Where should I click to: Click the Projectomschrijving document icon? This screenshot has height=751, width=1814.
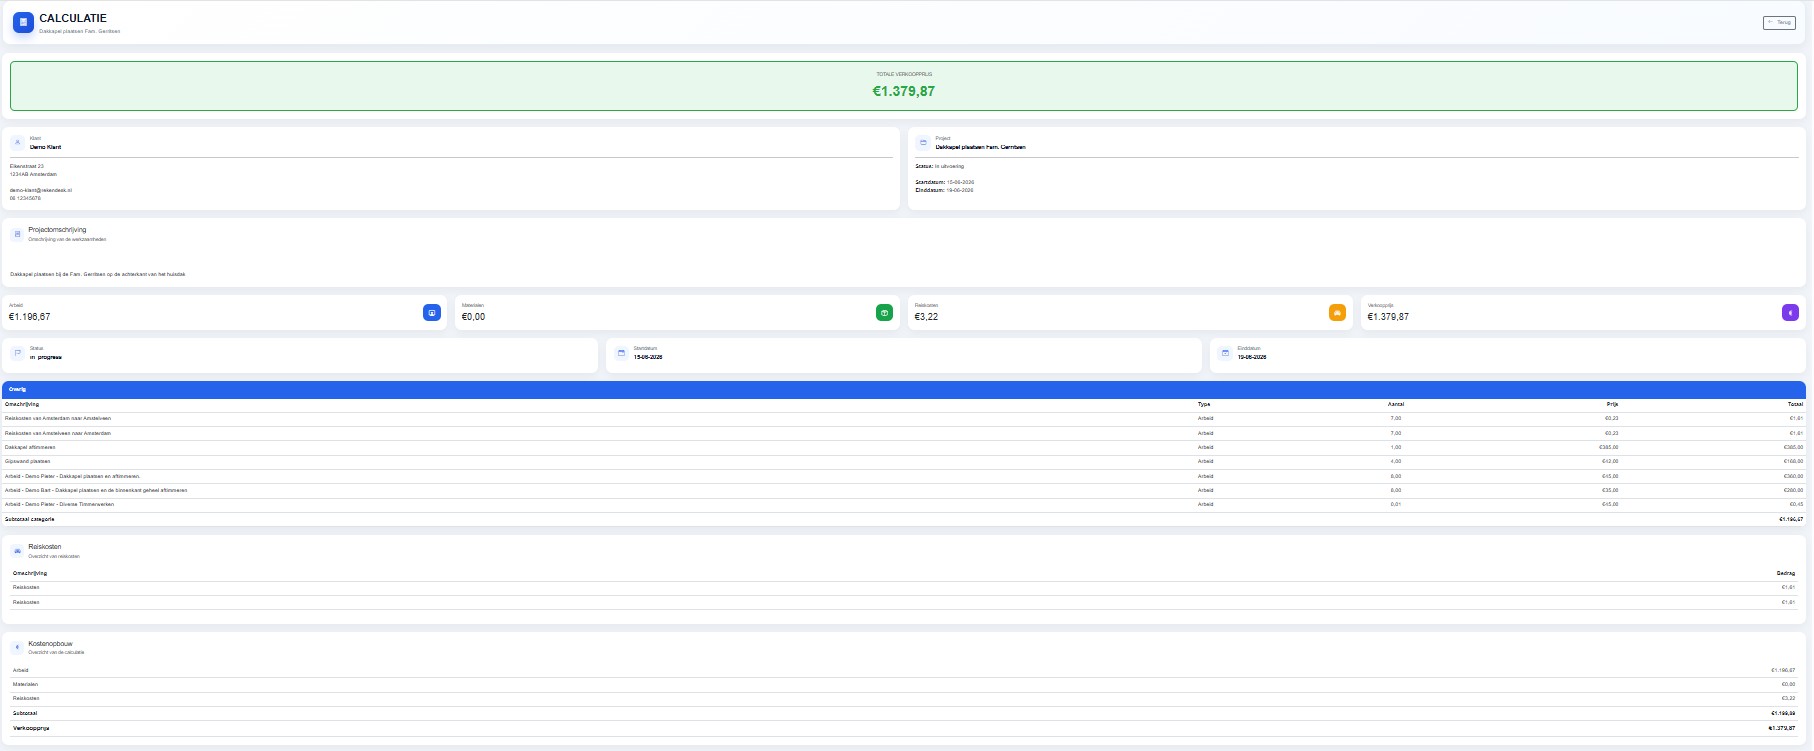tap(17, 234)
